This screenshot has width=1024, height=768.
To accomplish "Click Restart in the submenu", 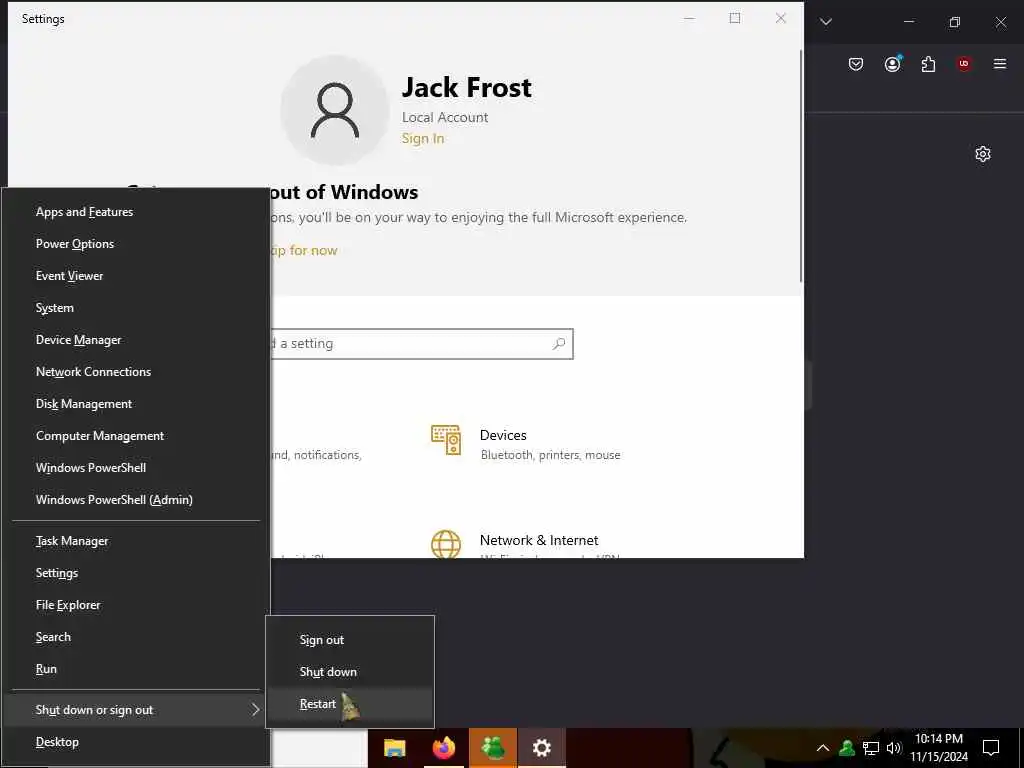I will point(350,704).
